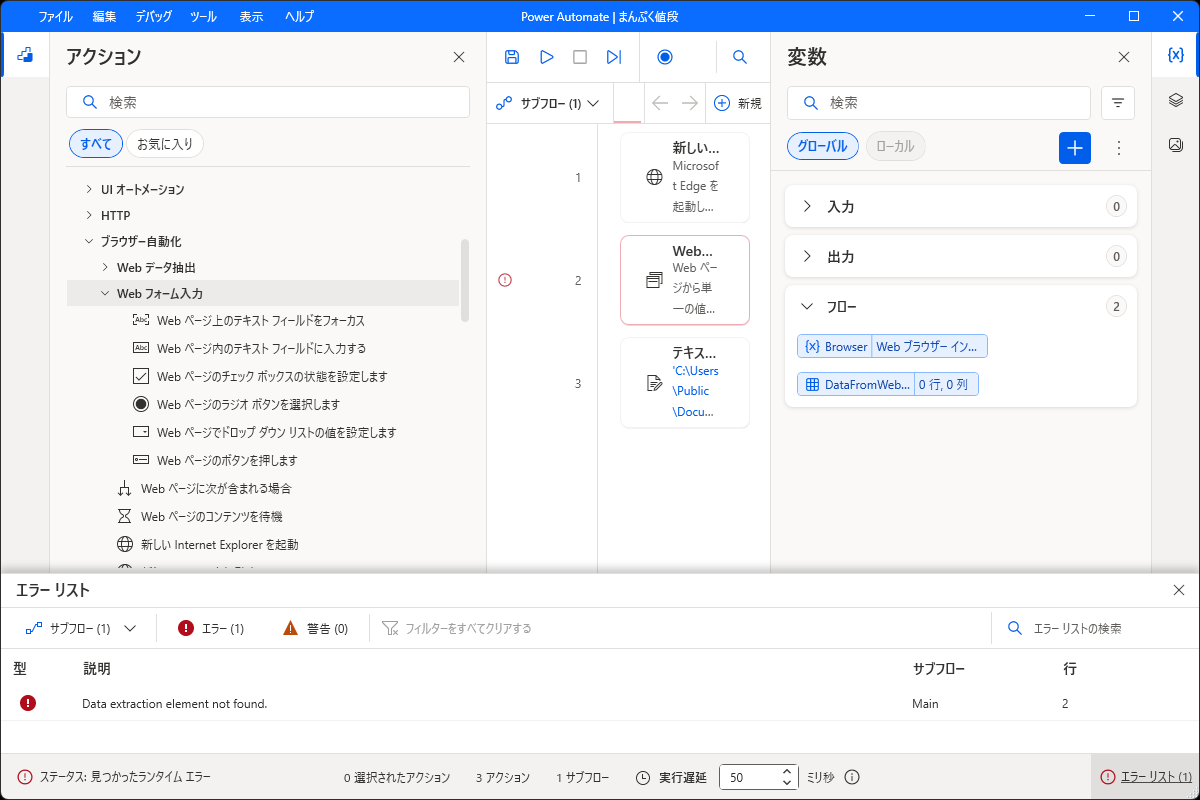The width and height of the screenshot is (1200, 800).
Task: Open the variables filter icon
Action: (x=1118, y=103)
